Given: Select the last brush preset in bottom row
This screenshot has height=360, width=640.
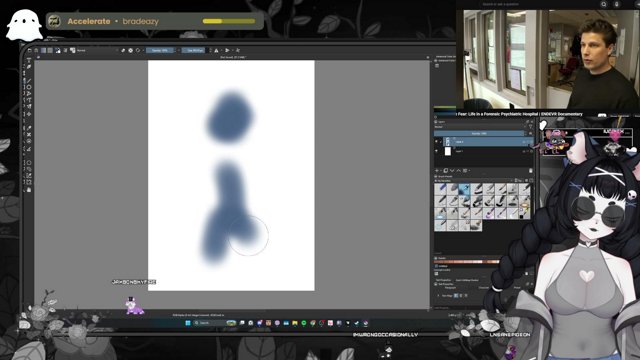Looking at the screenshot, I should pos(476,225).
